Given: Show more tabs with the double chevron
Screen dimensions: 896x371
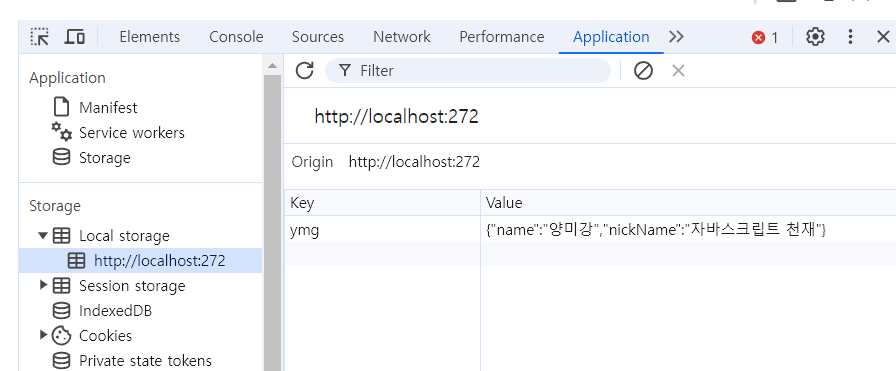Looking at the screenshot, I should point(676,37).
